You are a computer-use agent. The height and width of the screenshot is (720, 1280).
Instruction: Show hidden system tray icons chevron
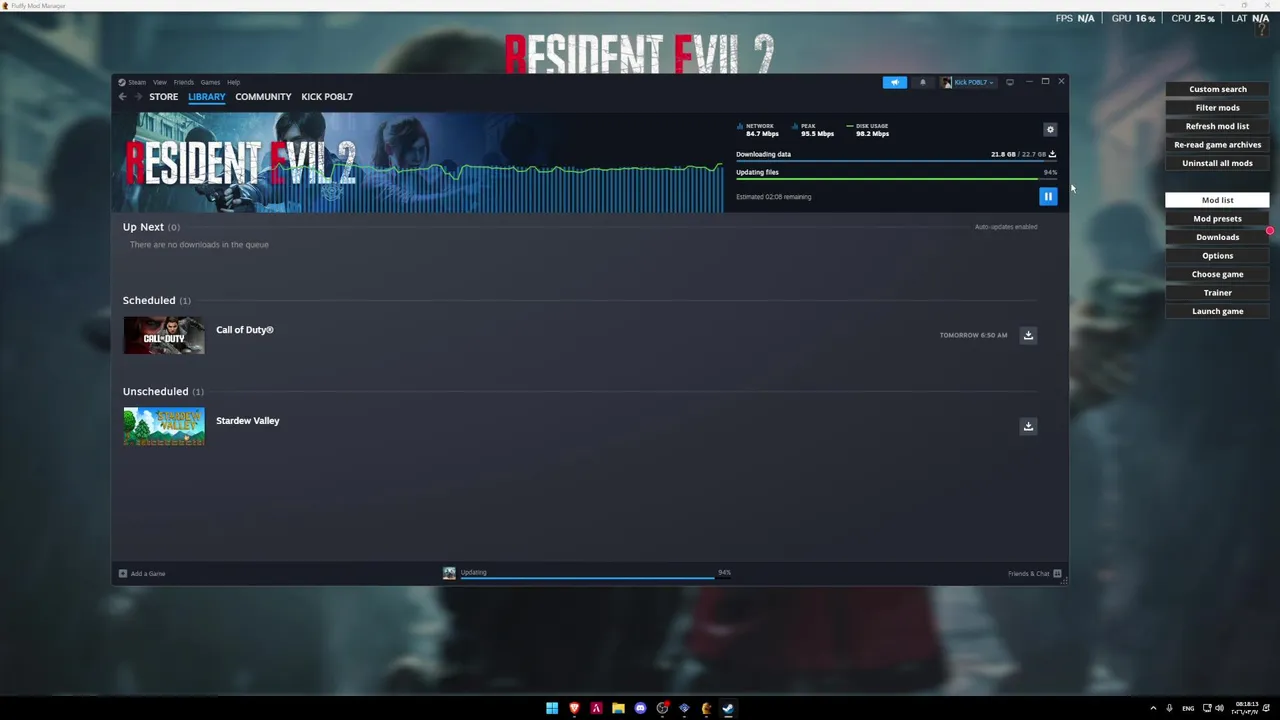1153,708
